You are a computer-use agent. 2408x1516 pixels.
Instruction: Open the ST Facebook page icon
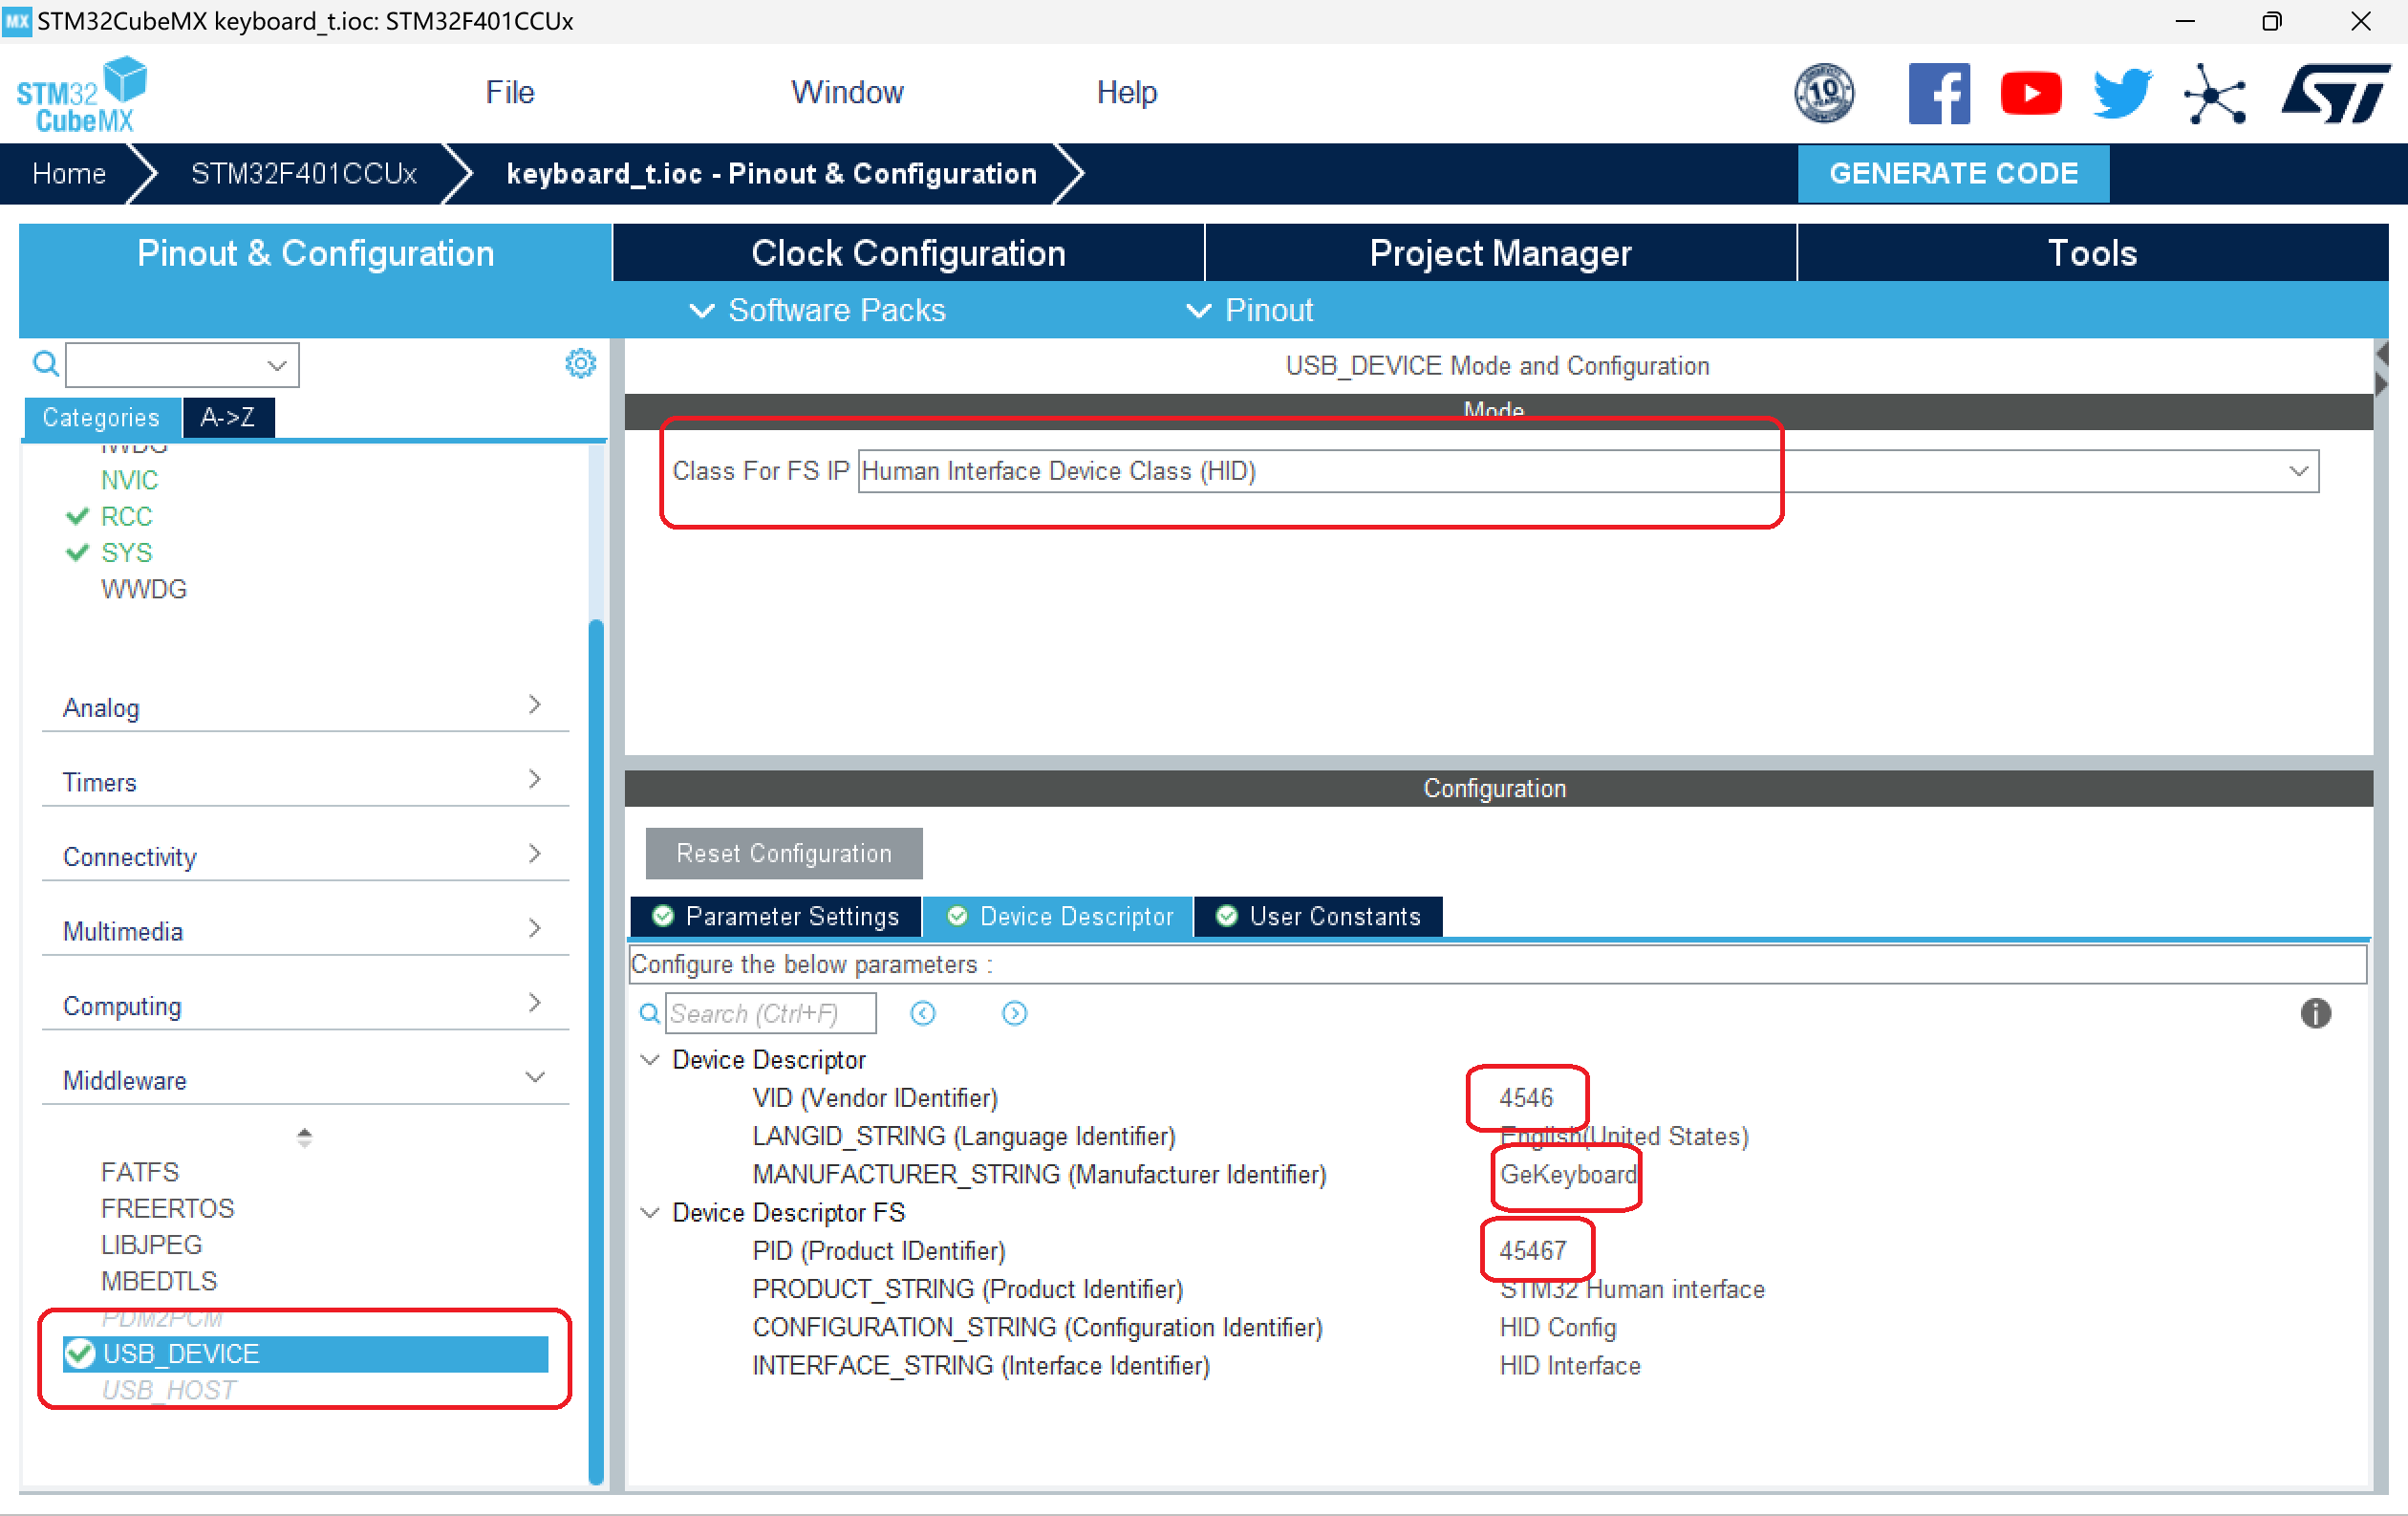click(x=1938, y=93)
